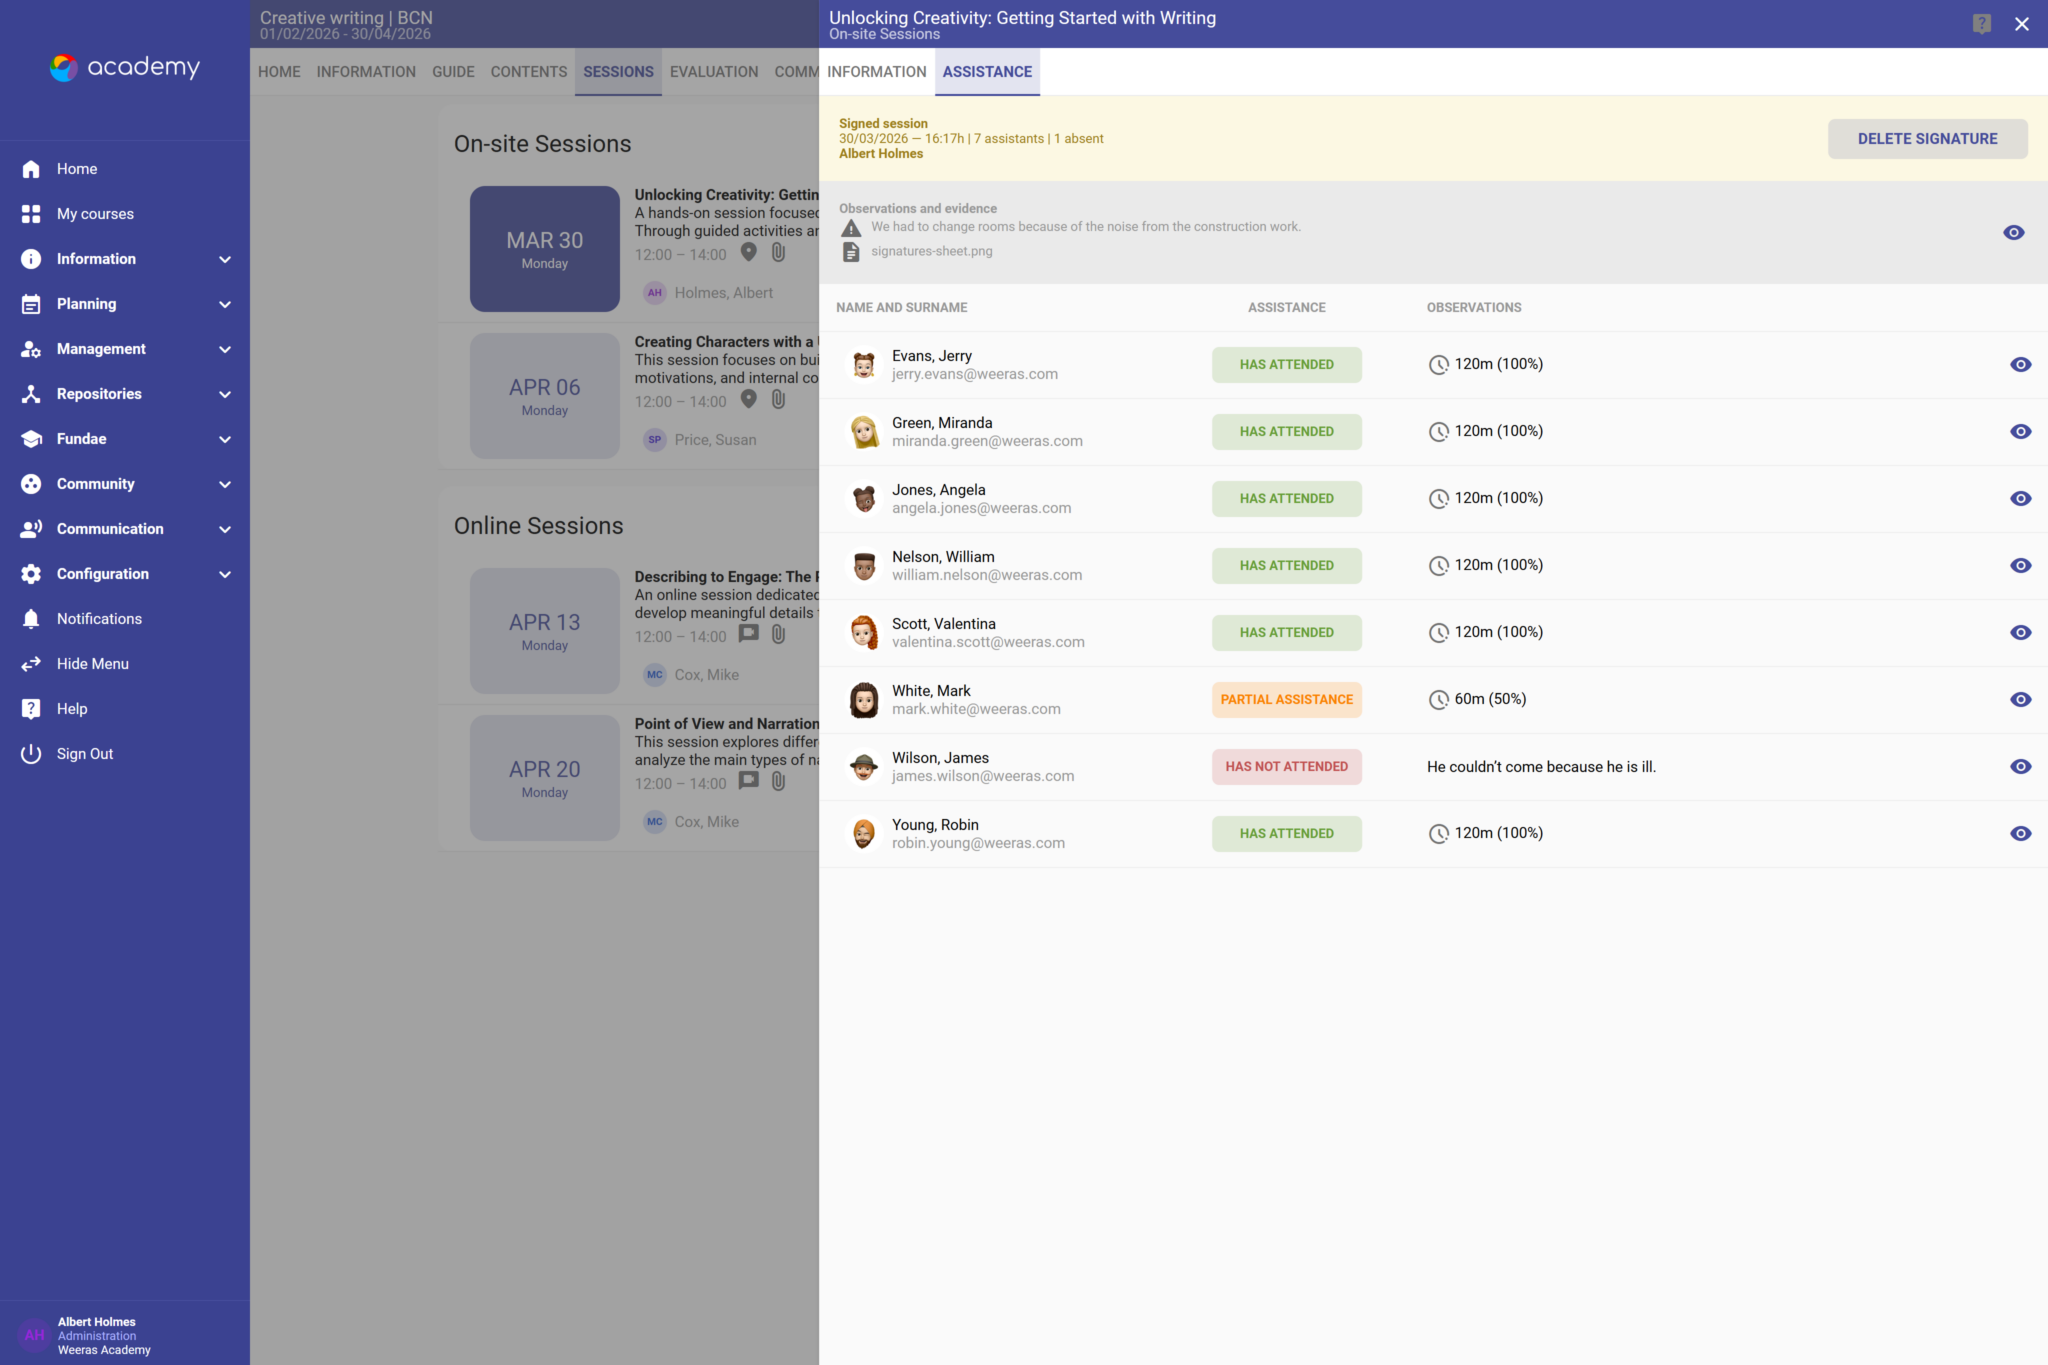
Task: View details for Wilson, James via eye icon
Action: click(2021, 766)
